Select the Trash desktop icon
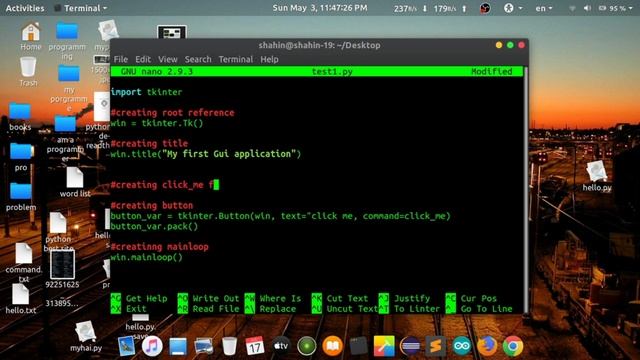The width and height of the screenshot is (640, 360). [28, 71]
